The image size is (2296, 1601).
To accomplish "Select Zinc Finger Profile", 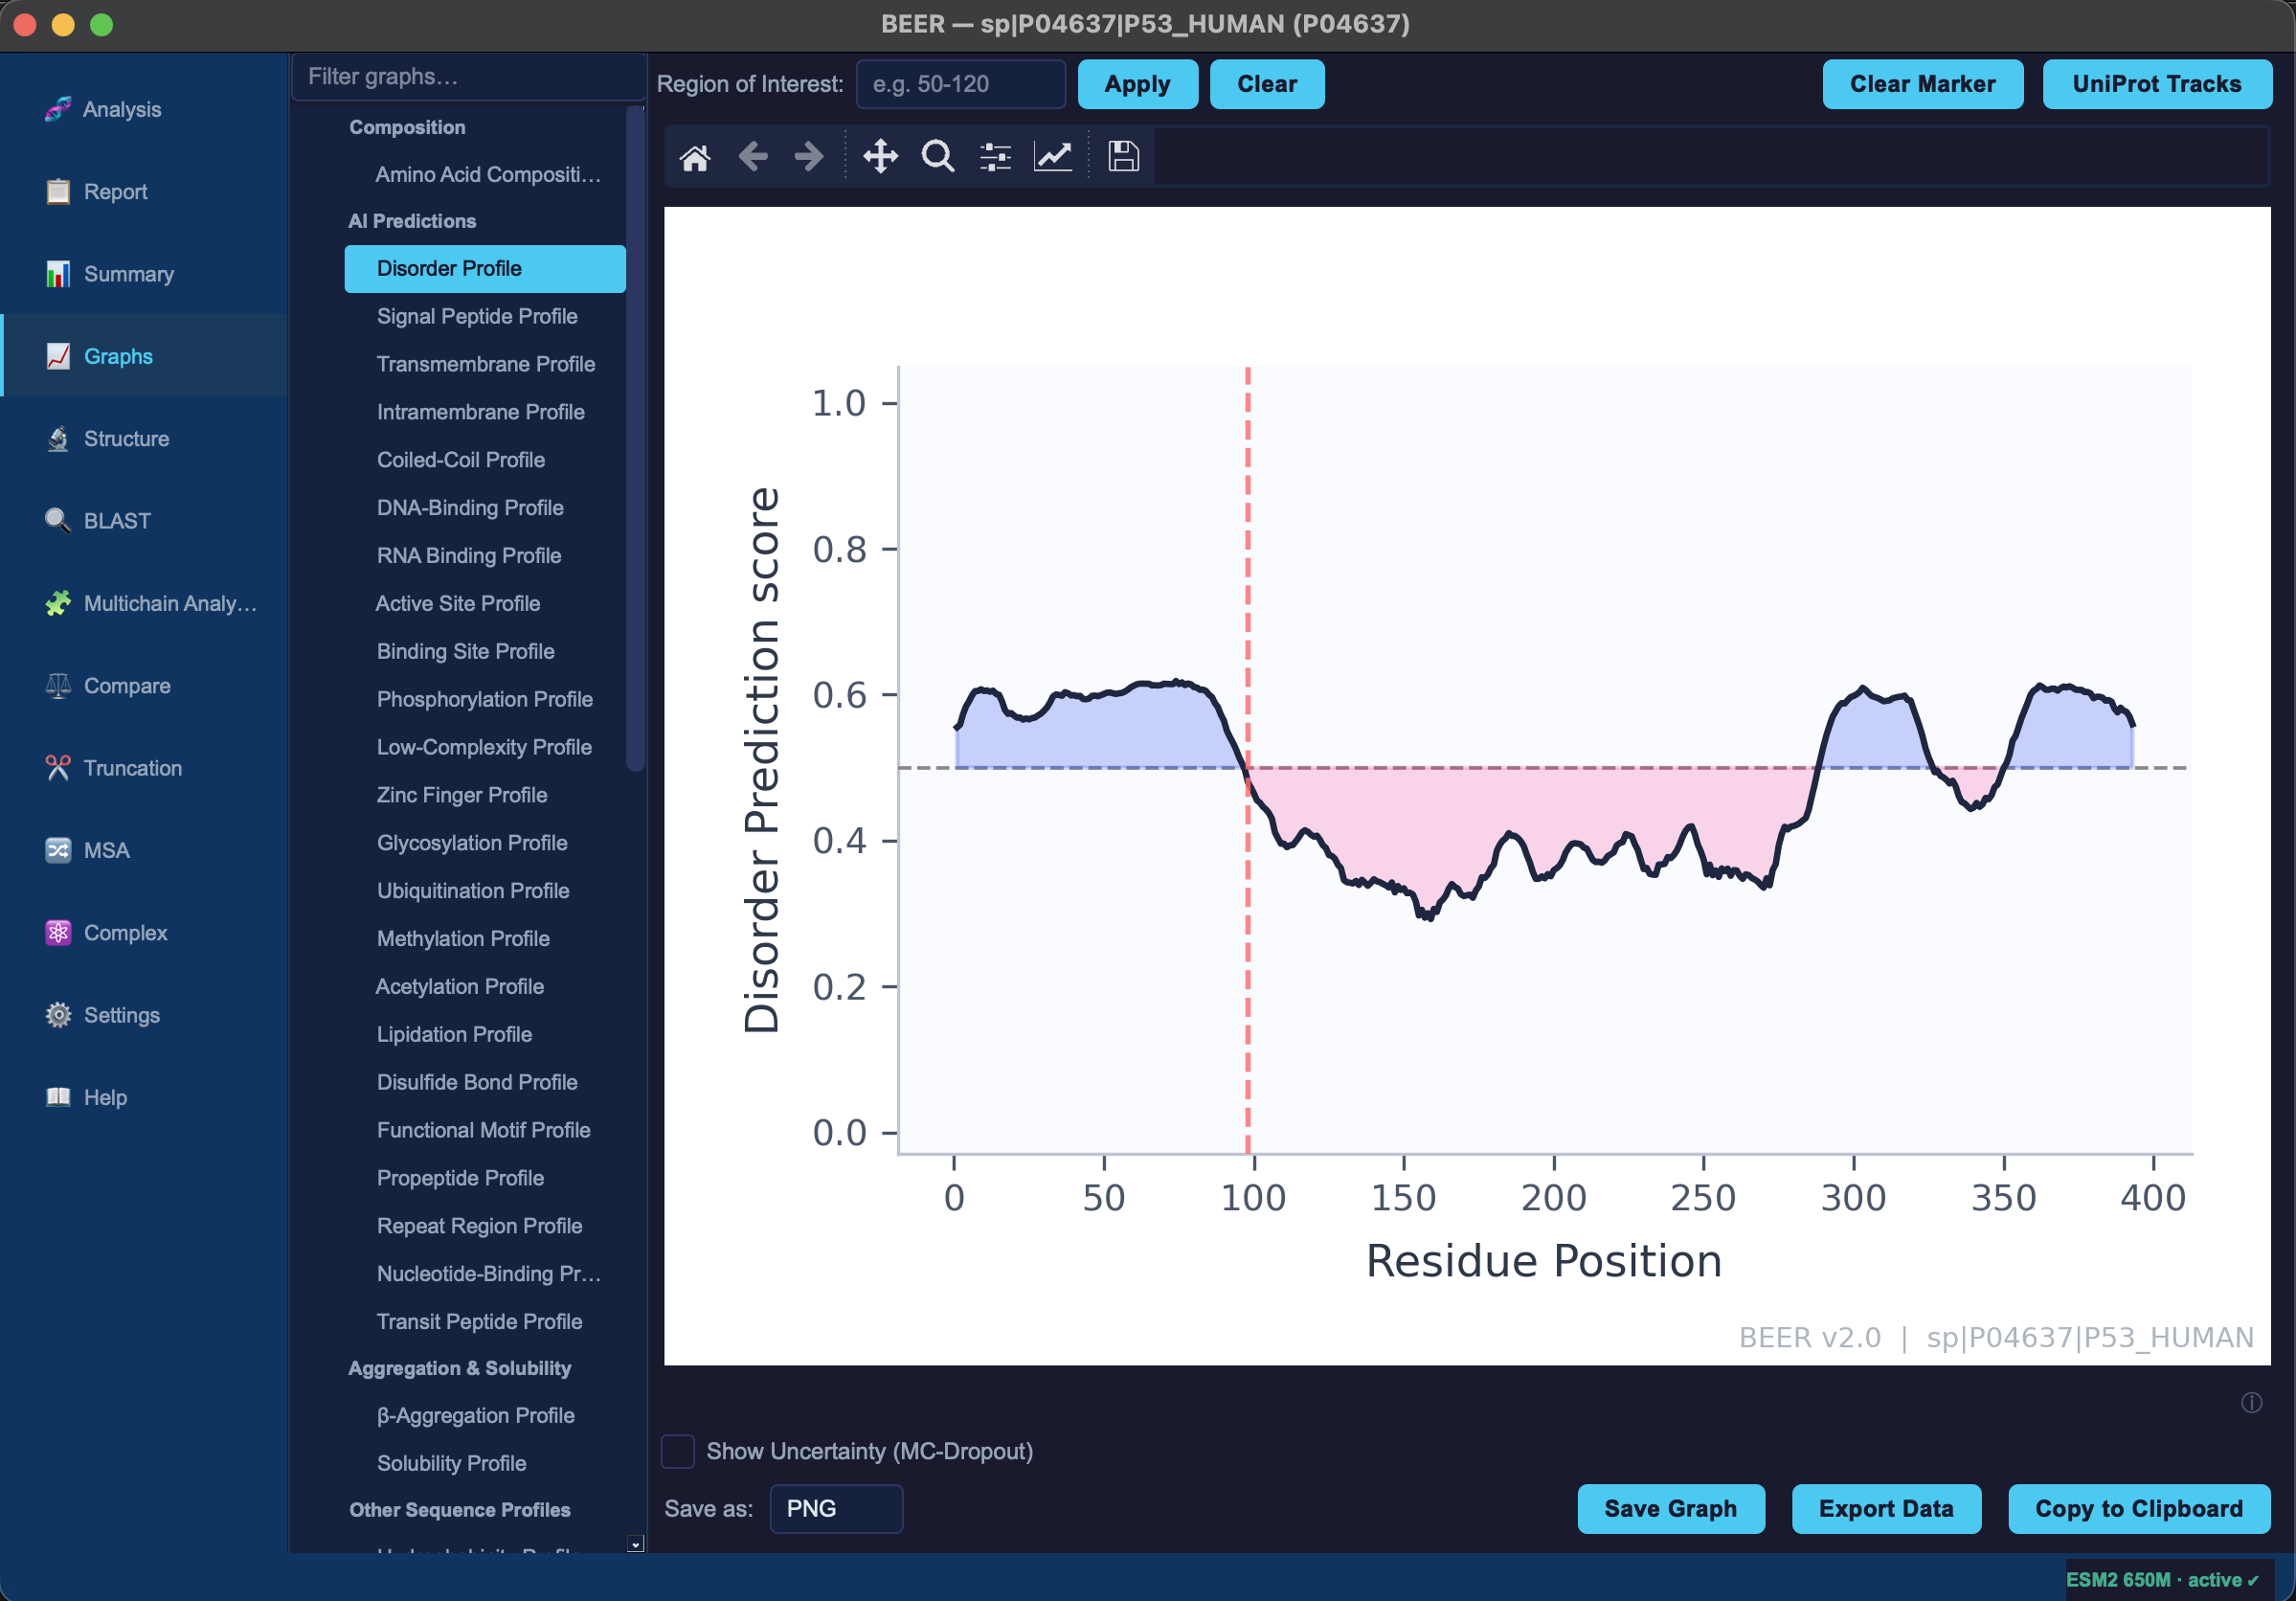I will coord(485,795).
